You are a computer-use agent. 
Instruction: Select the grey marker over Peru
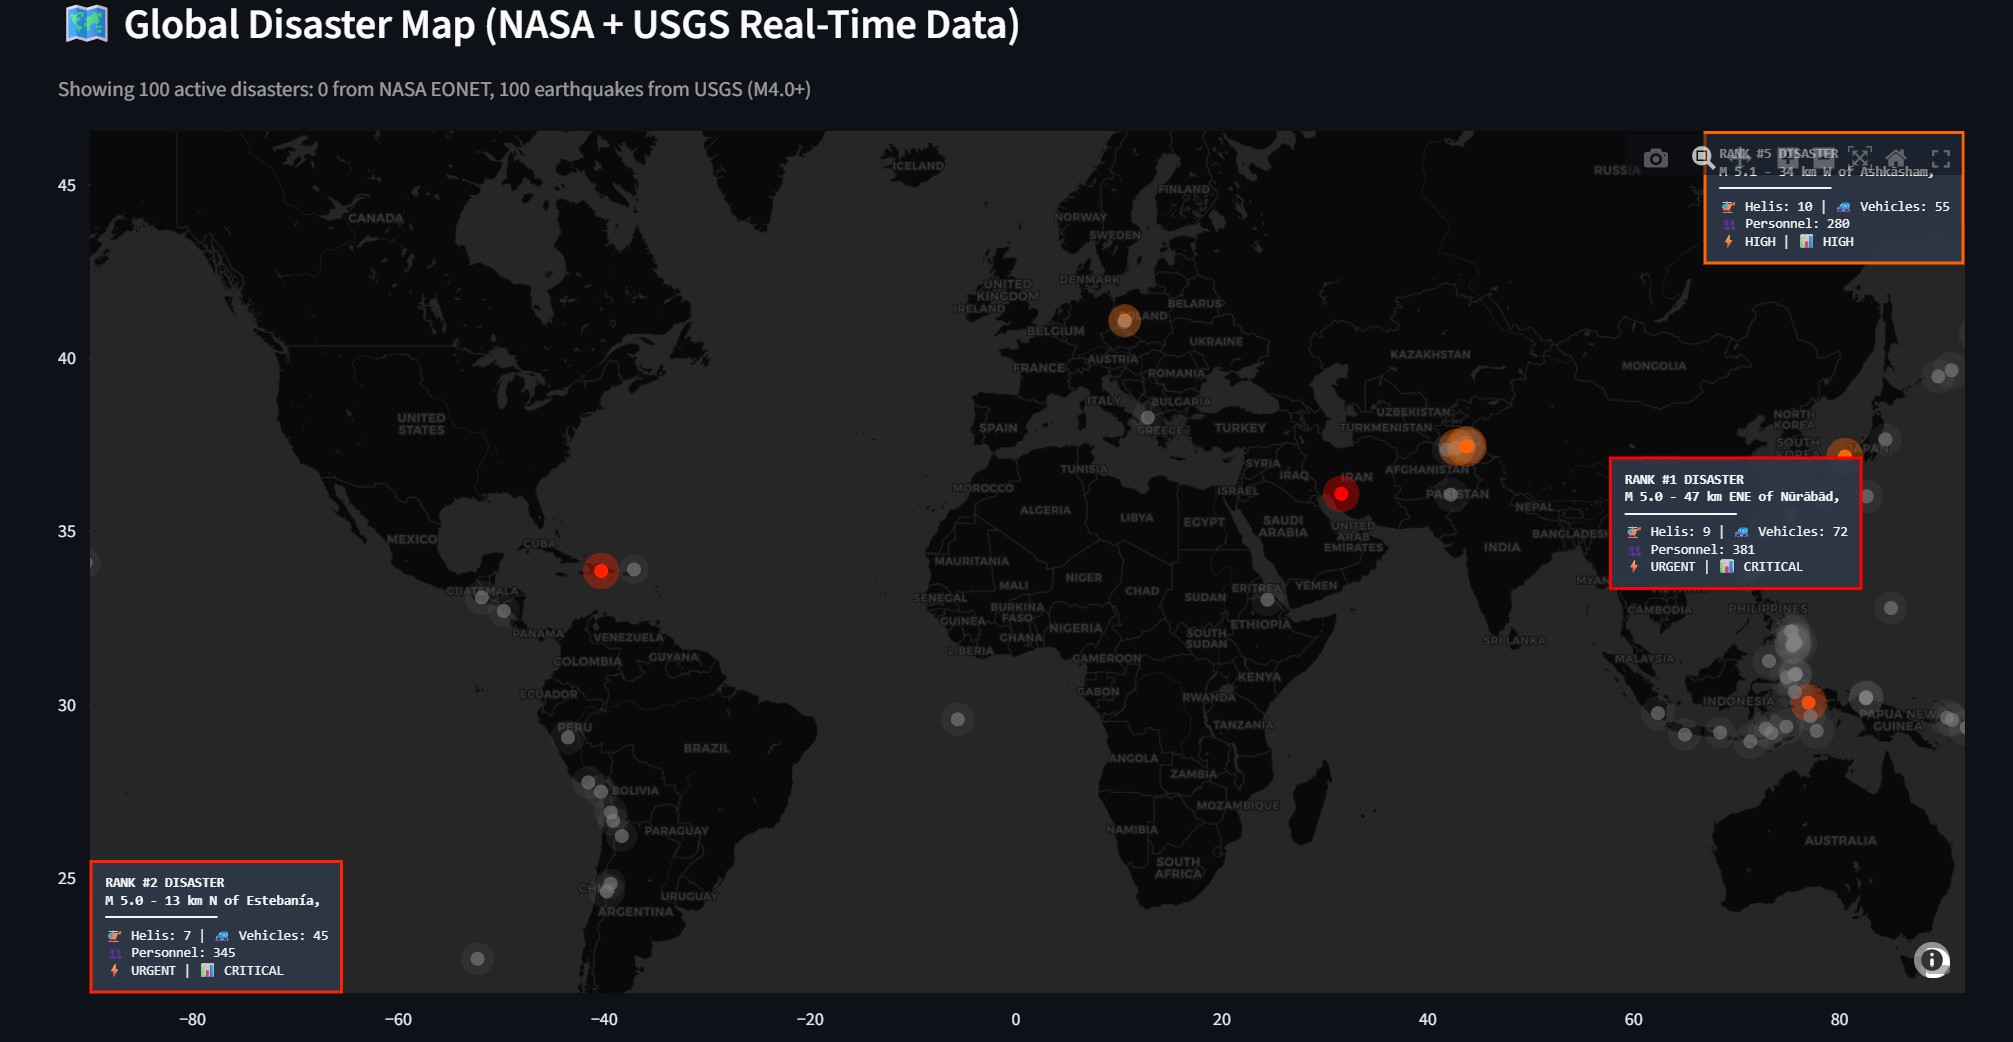pos(568,738)
